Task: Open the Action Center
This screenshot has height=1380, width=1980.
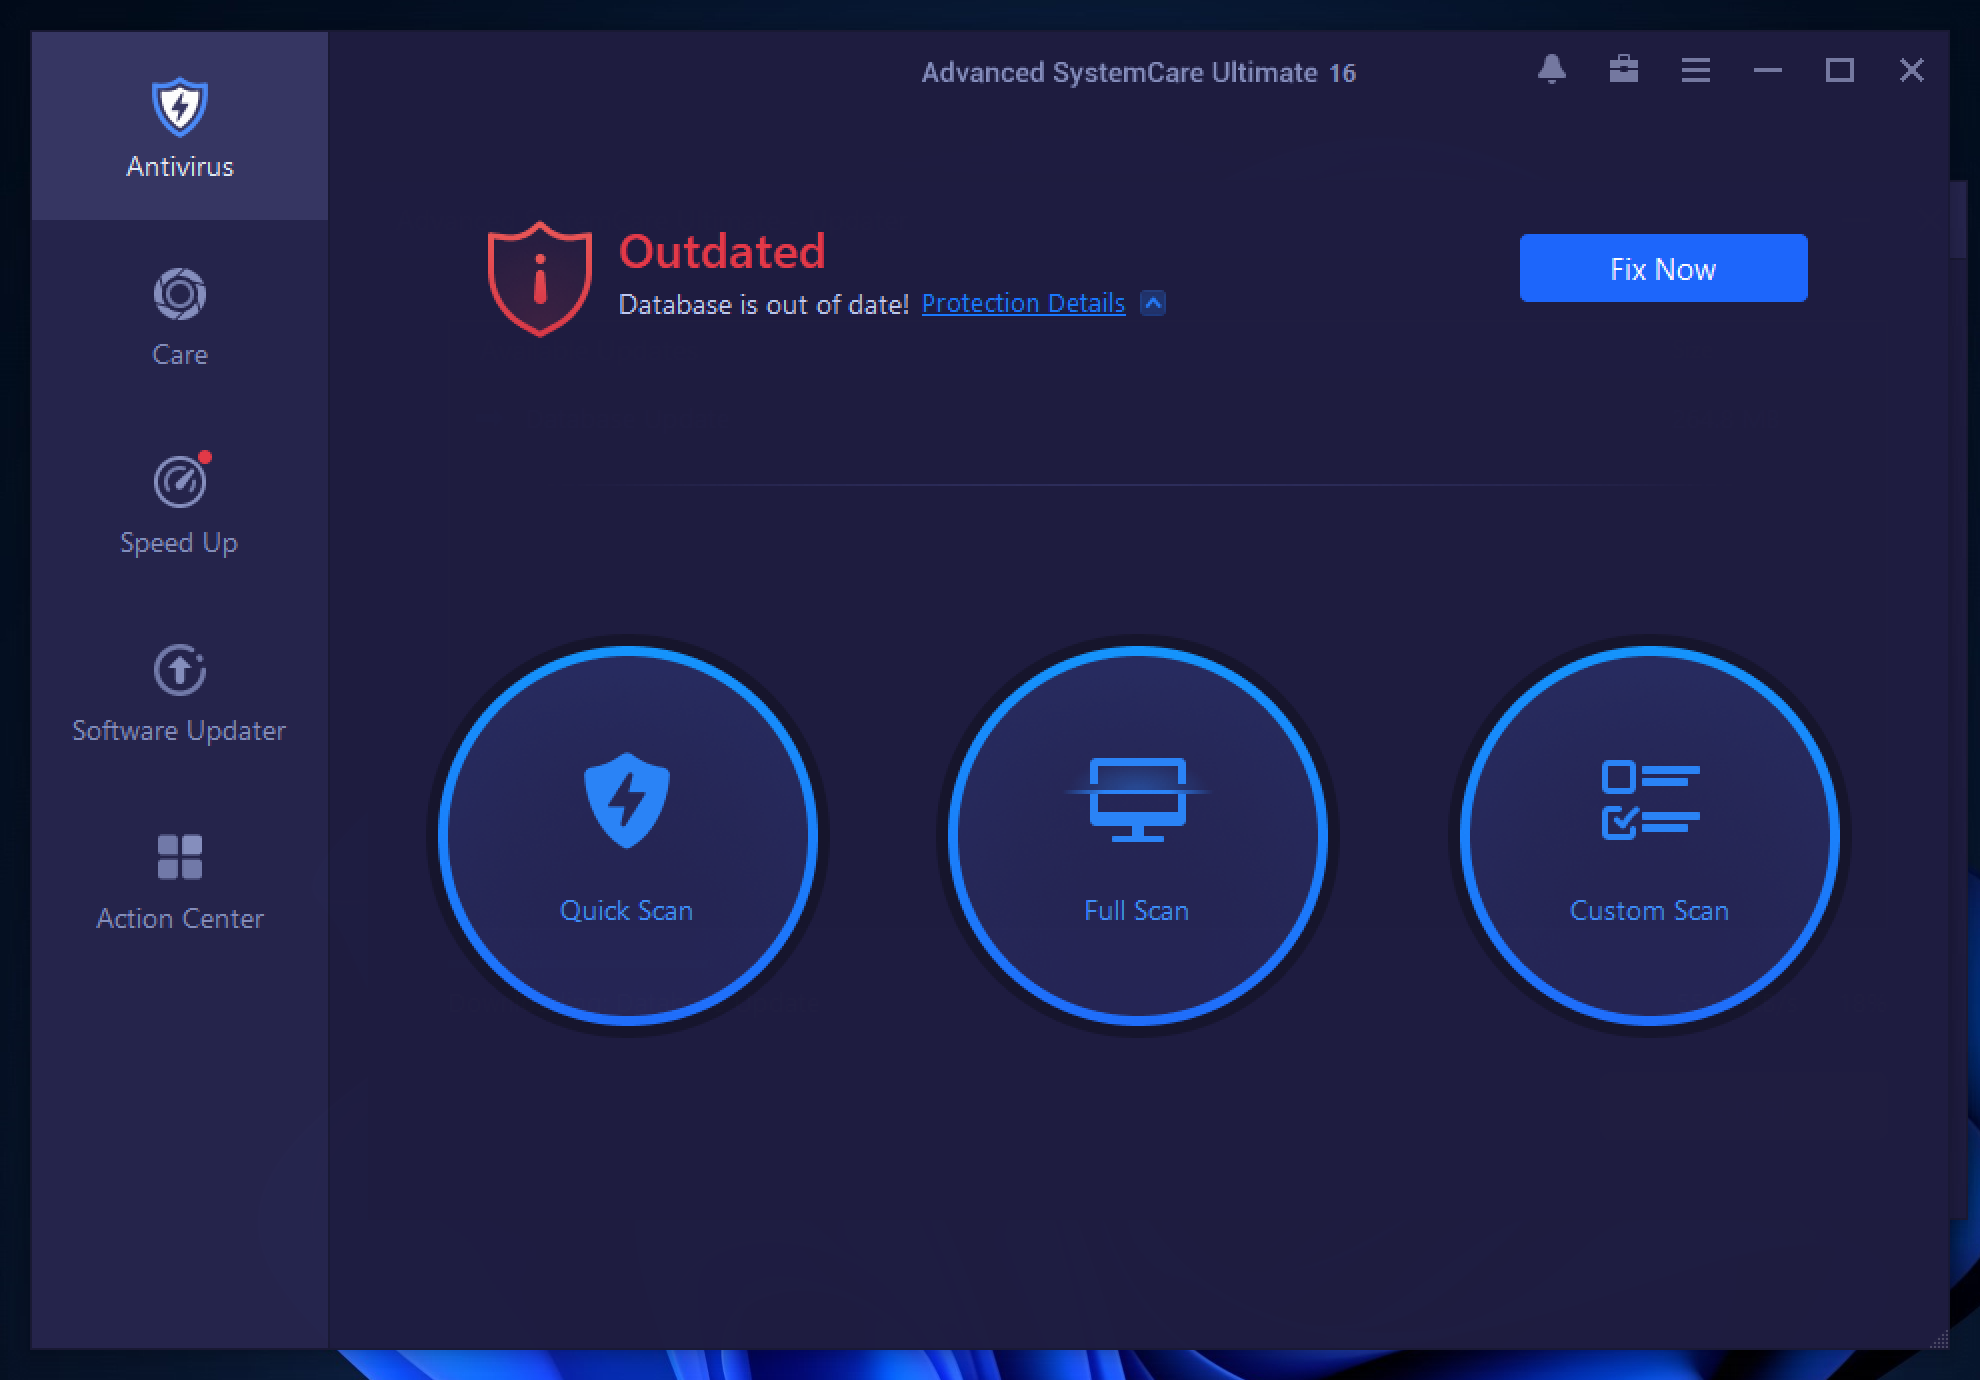Action: point(180,880)
